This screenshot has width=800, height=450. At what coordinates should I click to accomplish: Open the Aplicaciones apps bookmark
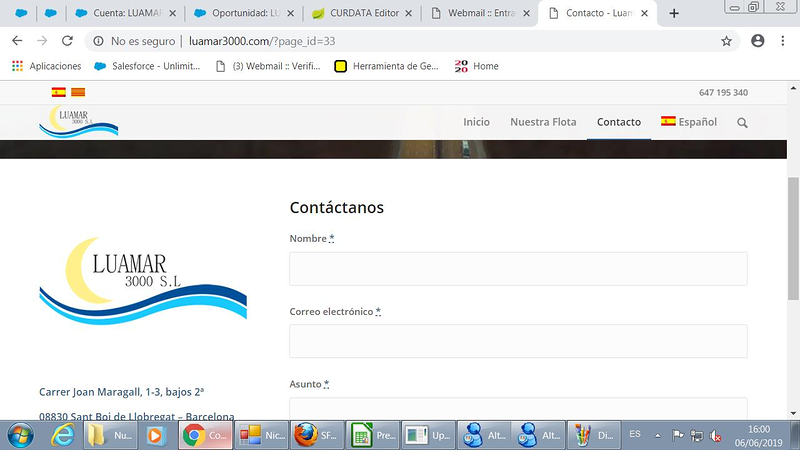(46, 66)
